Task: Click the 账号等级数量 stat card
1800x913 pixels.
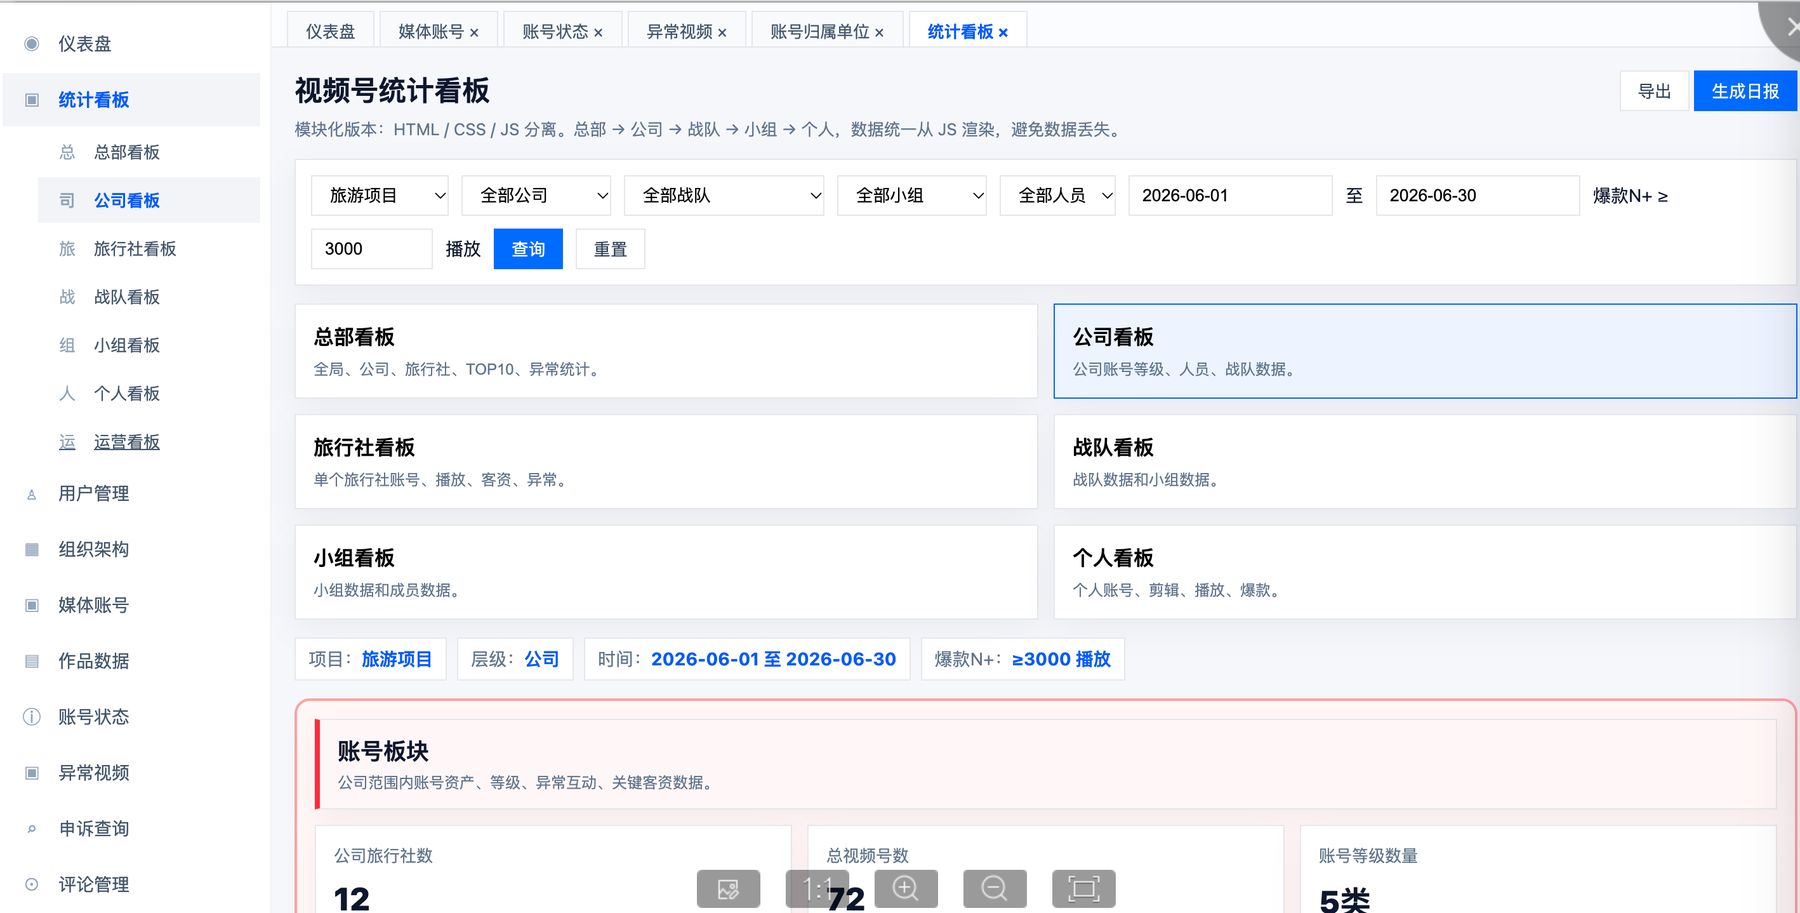Action: pyautogui.click(x=1538, y=870)
